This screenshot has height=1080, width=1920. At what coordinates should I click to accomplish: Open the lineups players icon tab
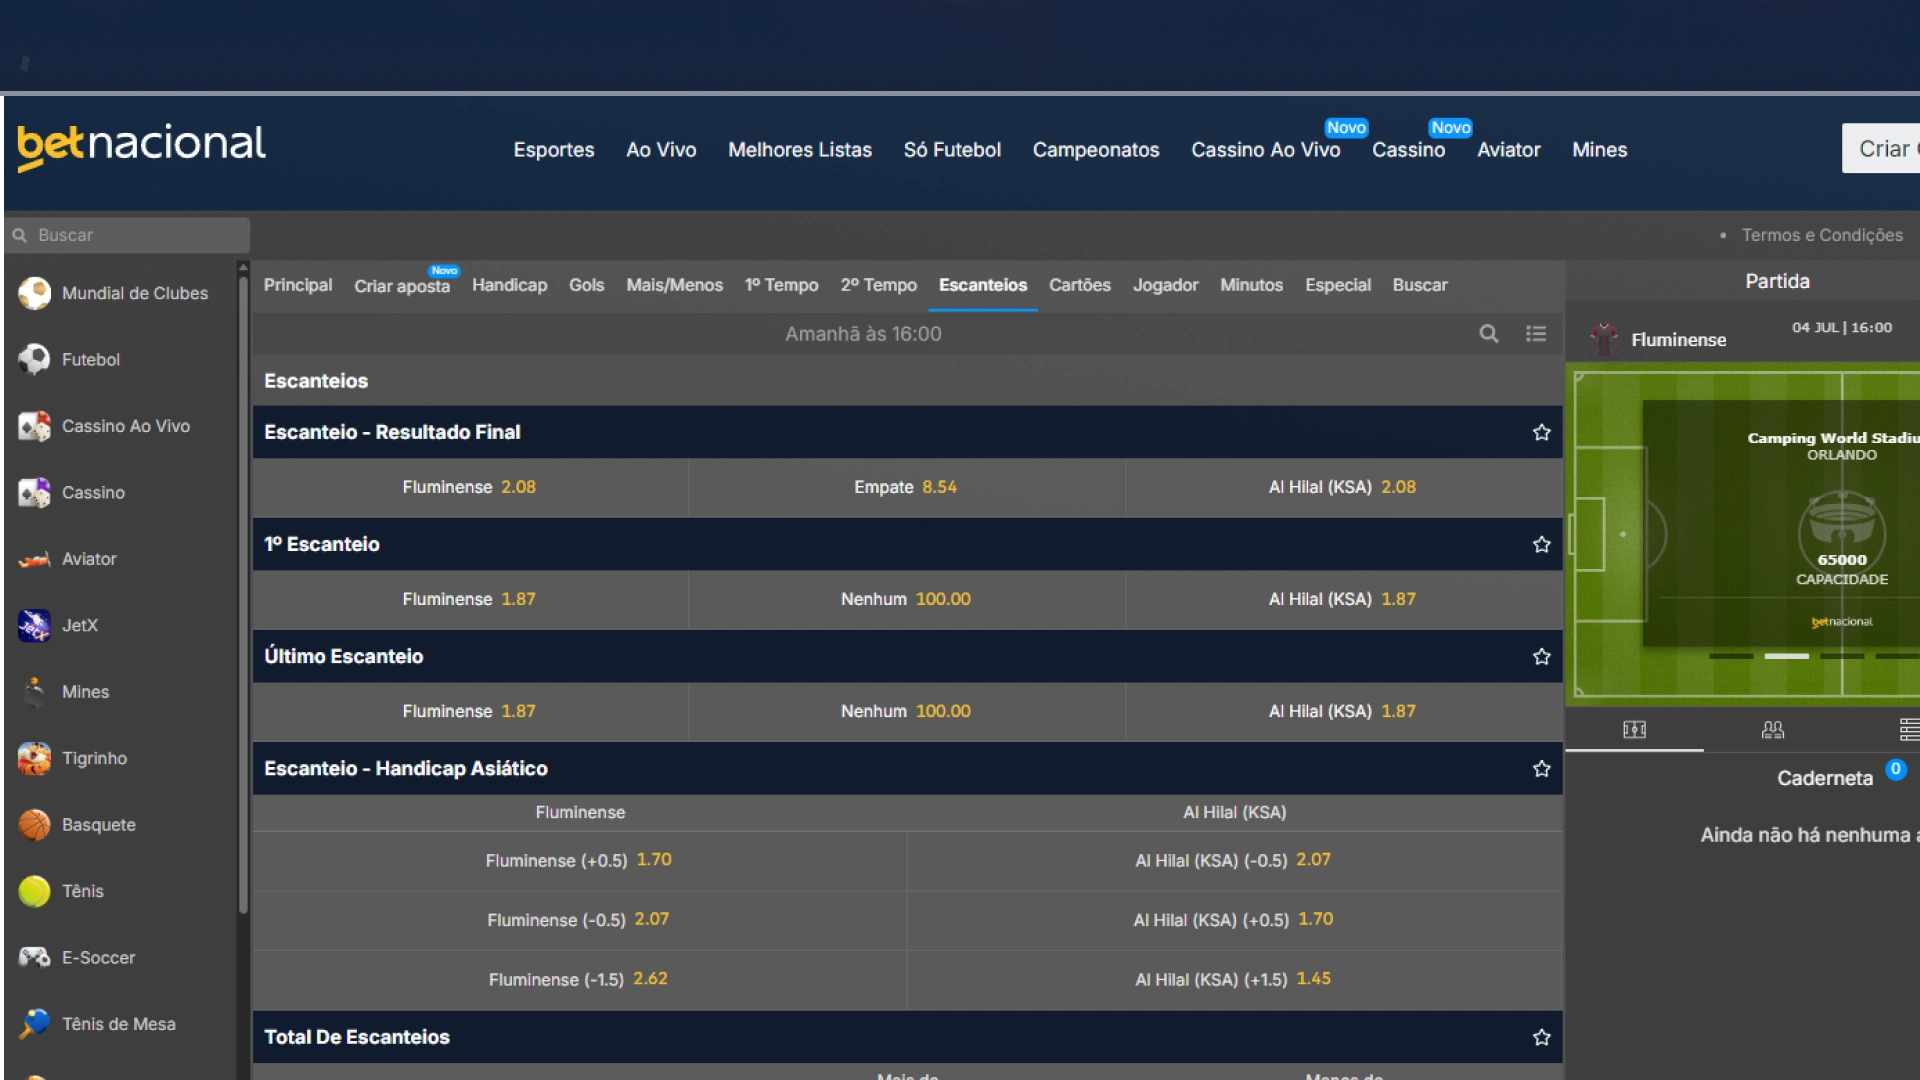tap(1772, 730)
